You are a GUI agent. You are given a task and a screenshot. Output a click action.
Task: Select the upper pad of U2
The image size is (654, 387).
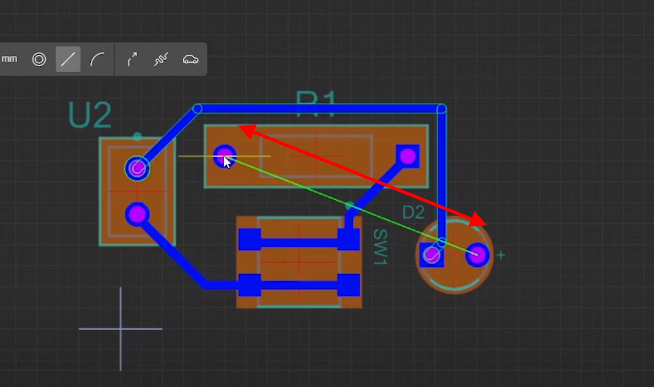[137, 168]
